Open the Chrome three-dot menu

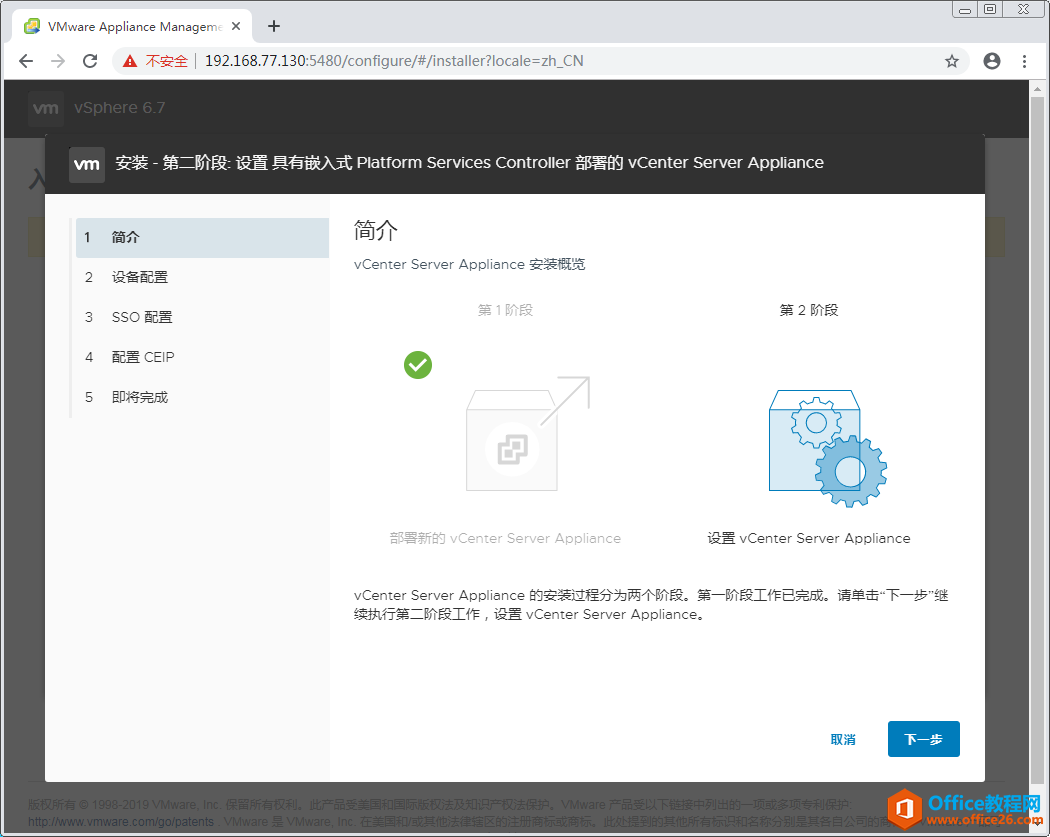coord(1024,61)
